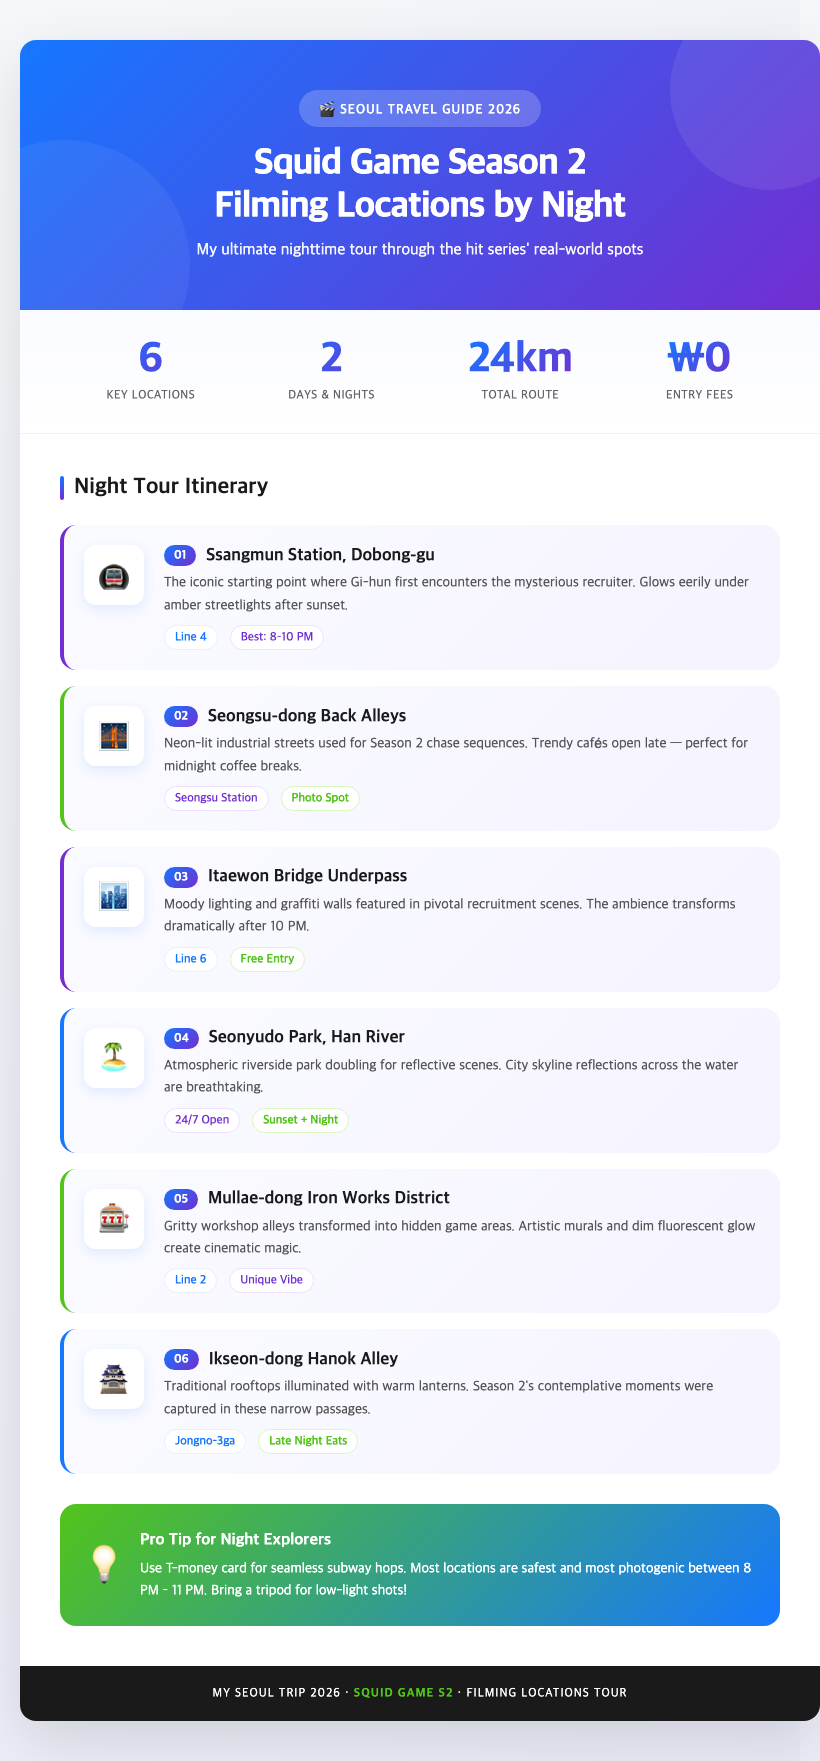Click the 24km total route stat
Image resolution: width=820 pixels, height=1761 pixels.
(520, 357)
